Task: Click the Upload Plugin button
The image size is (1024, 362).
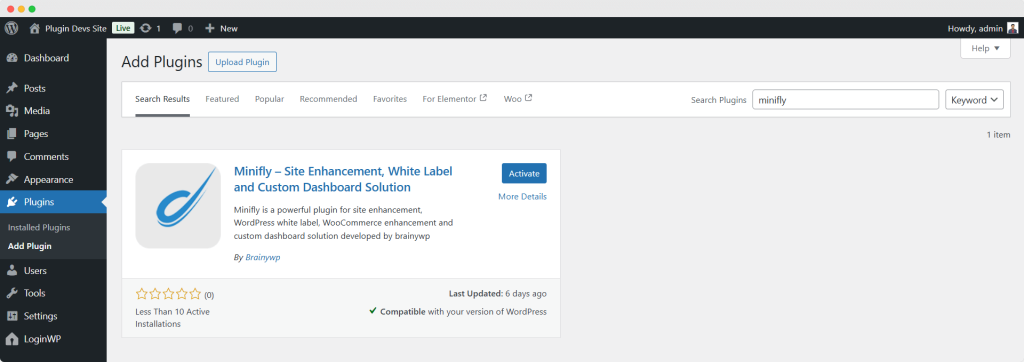Action: tap(243, 62)
